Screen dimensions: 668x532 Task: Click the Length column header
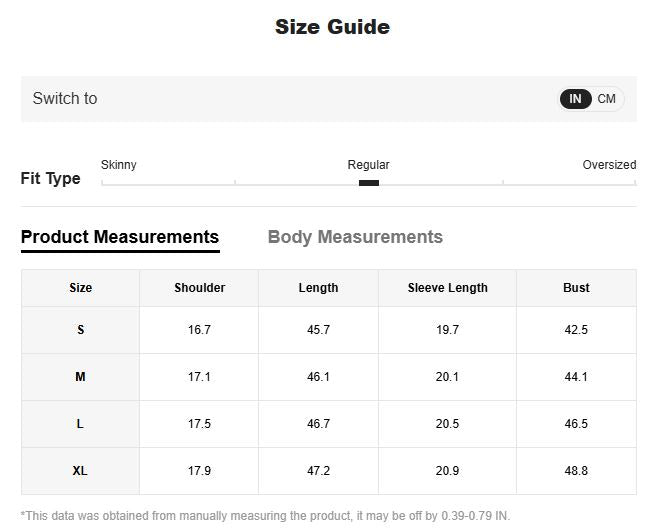point(318,288)
